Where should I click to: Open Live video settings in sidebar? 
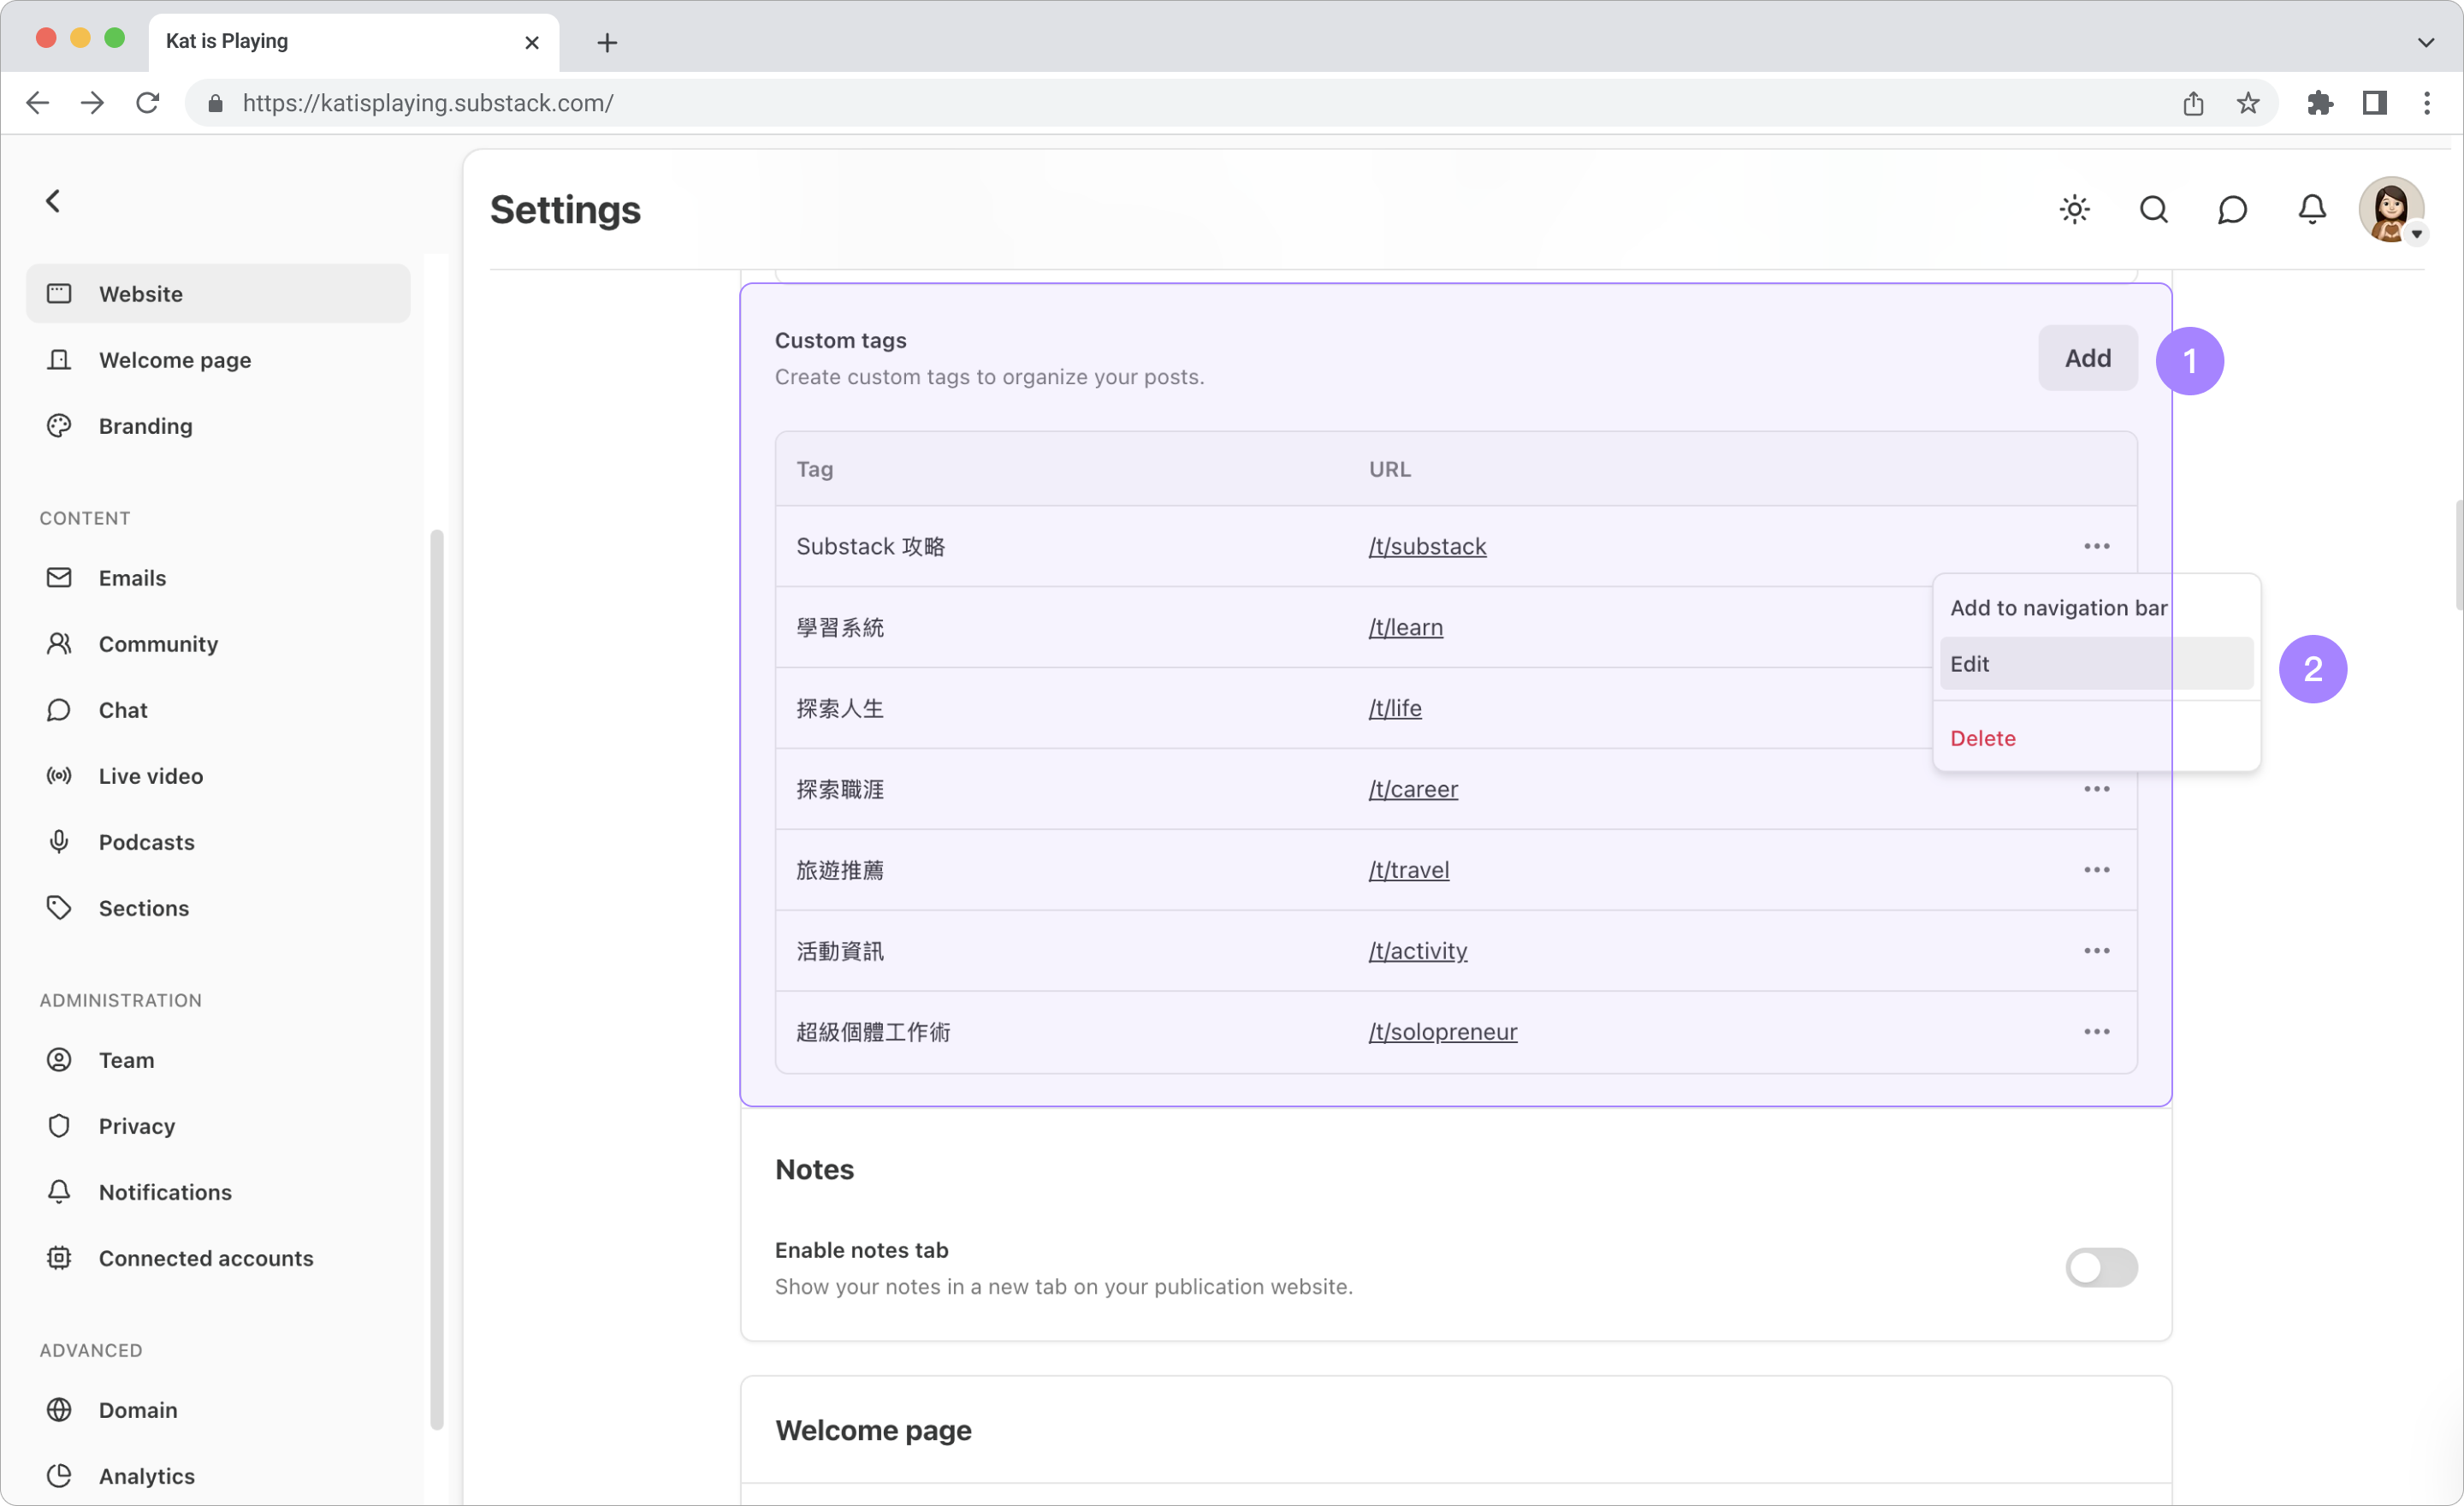click(150, 776)
